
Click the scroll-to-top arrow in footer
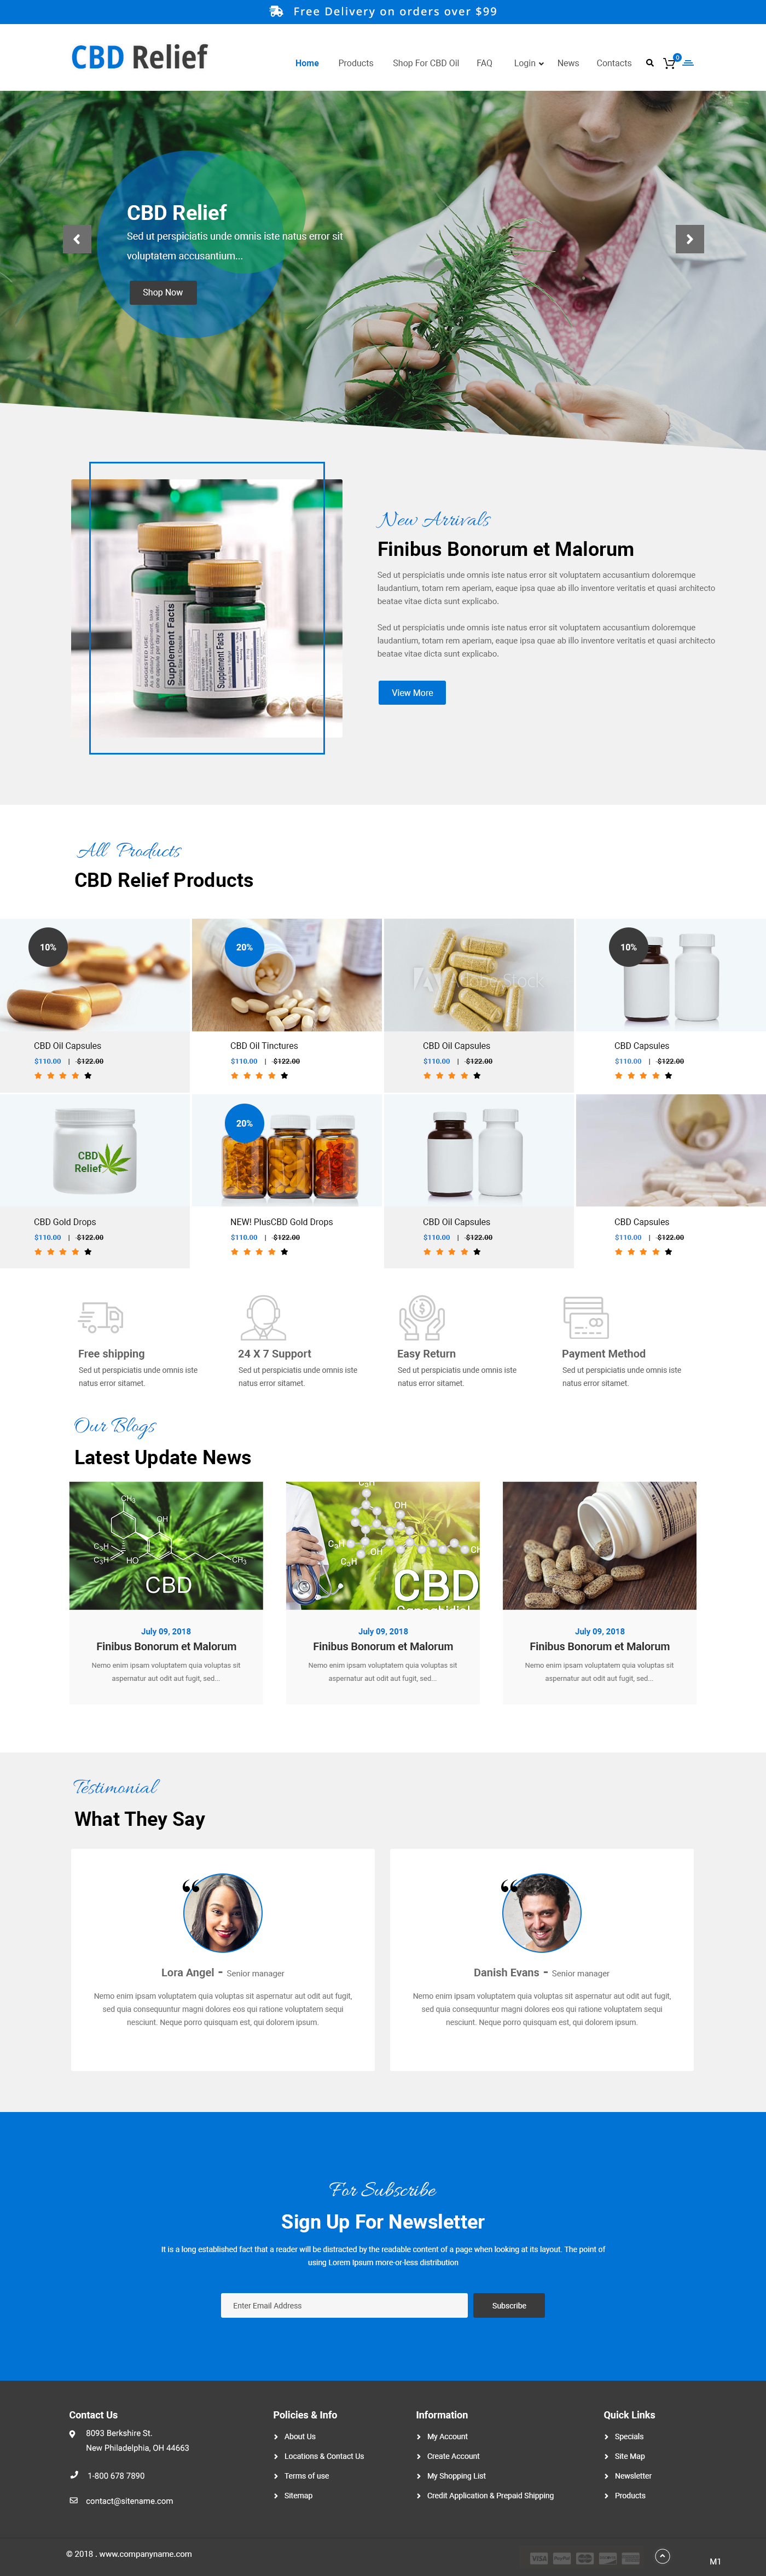[662, 2555]
